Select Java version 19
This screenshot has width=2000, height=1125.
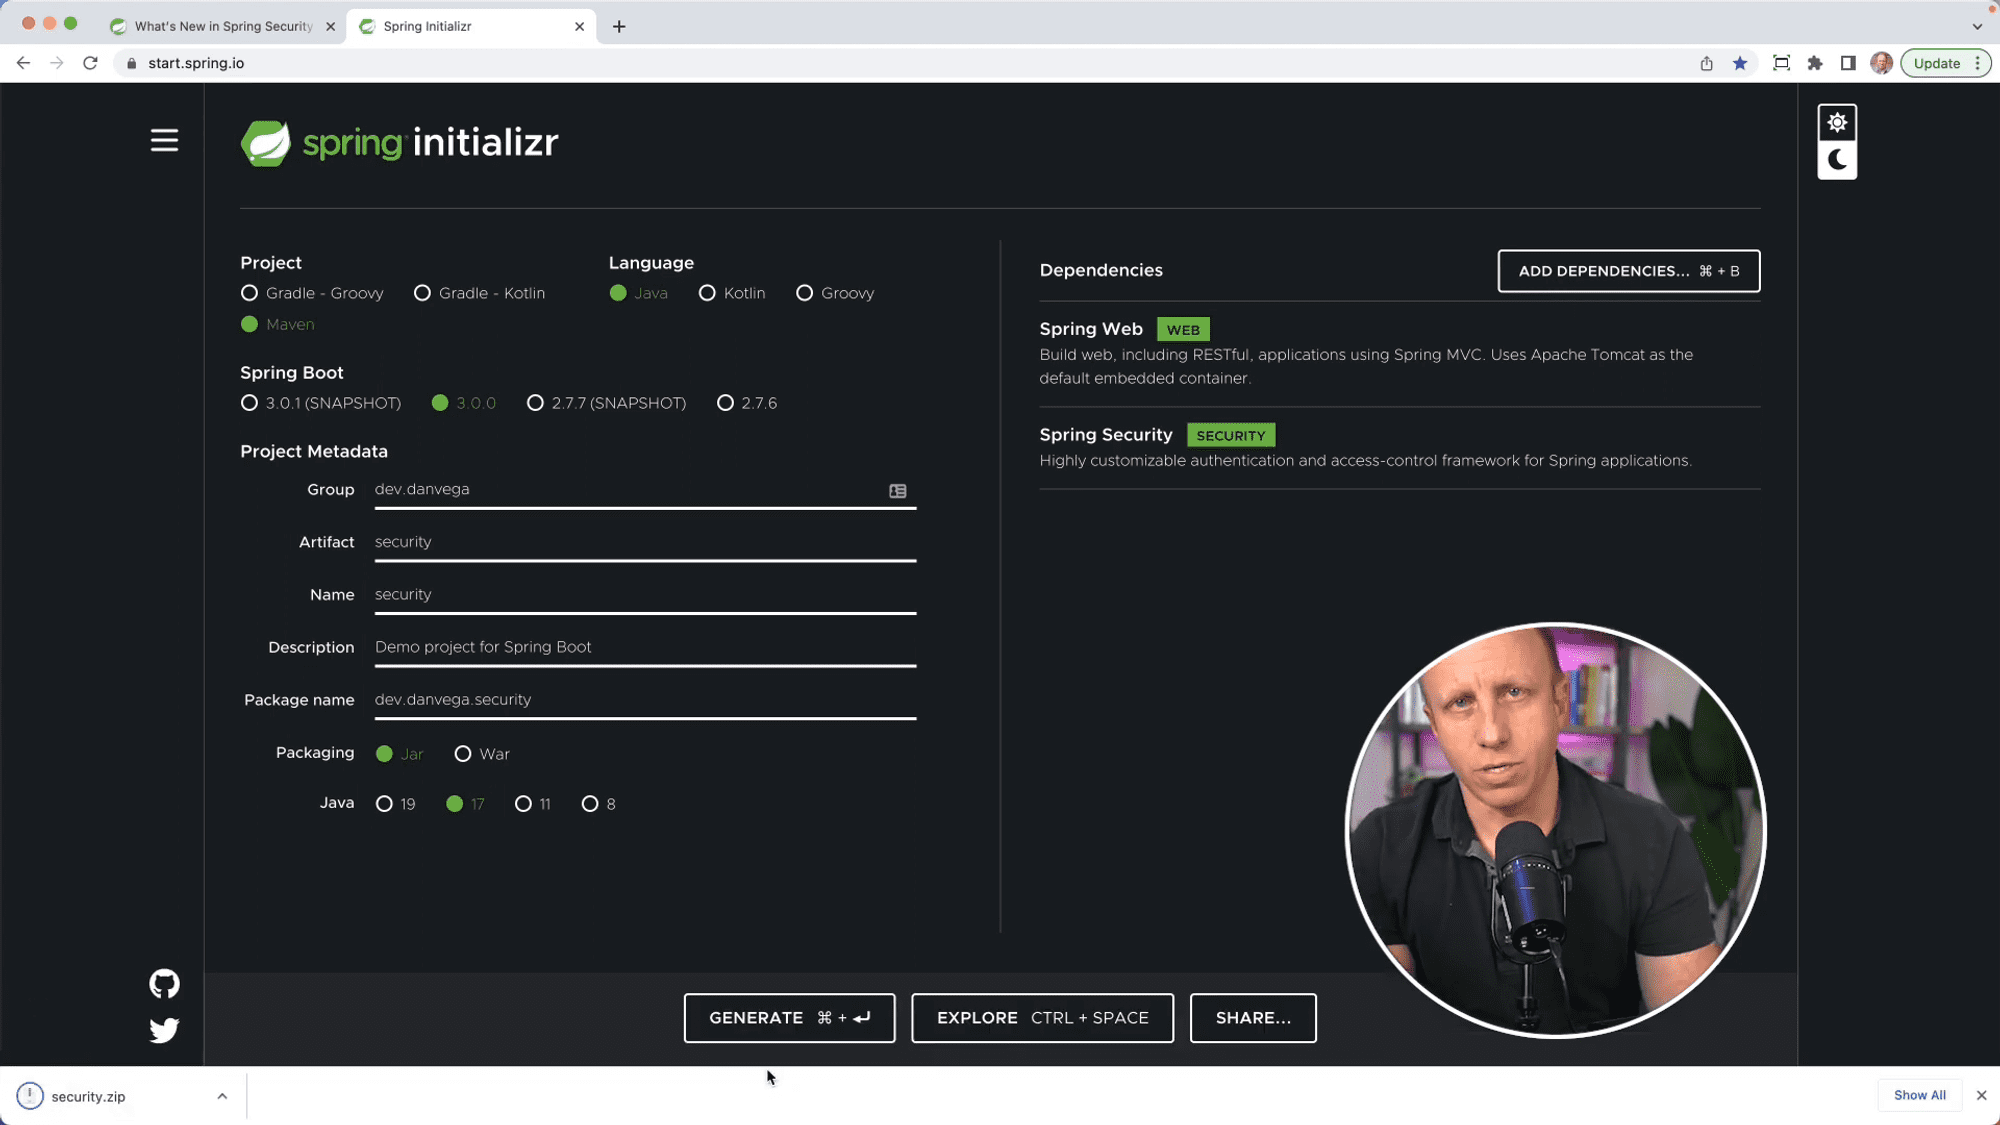click(396, 804)
